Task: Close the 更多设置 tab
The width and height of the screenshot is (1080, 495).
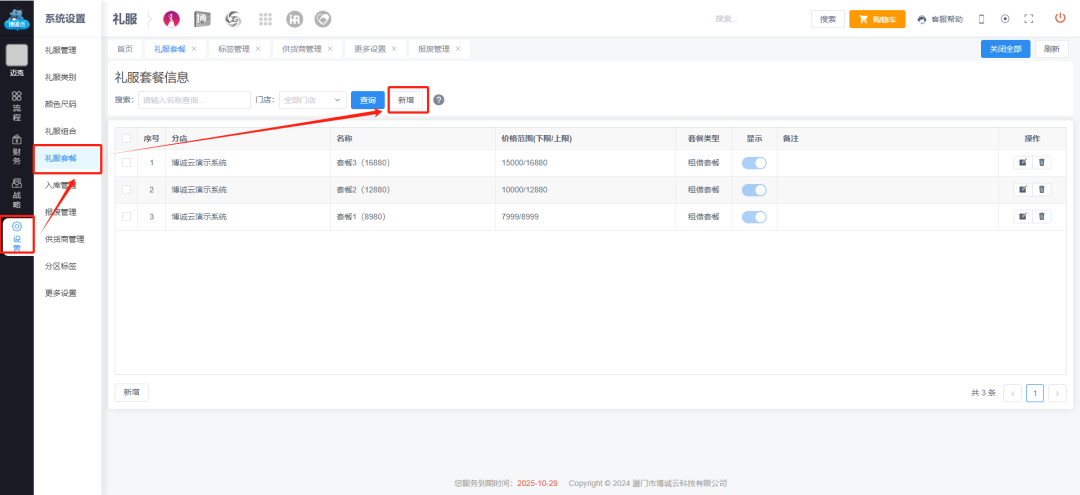Action: point(394,49)
